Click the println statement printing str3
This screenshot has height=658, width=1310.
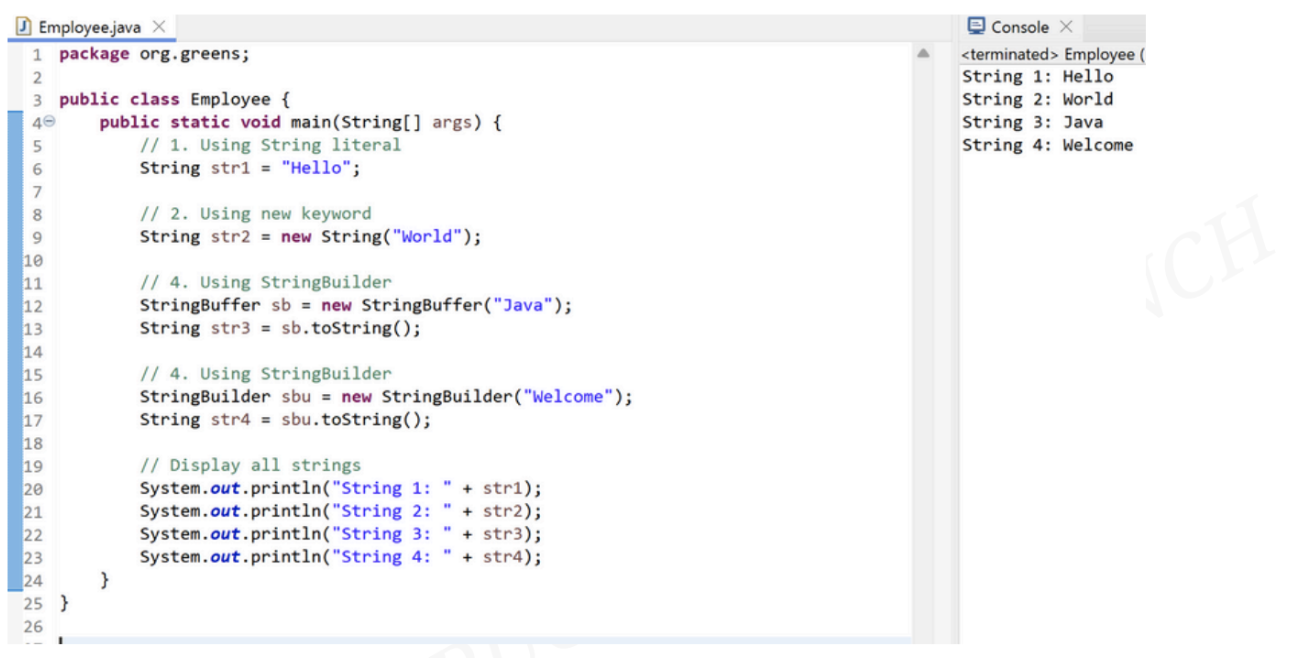[x=340, y=534]
